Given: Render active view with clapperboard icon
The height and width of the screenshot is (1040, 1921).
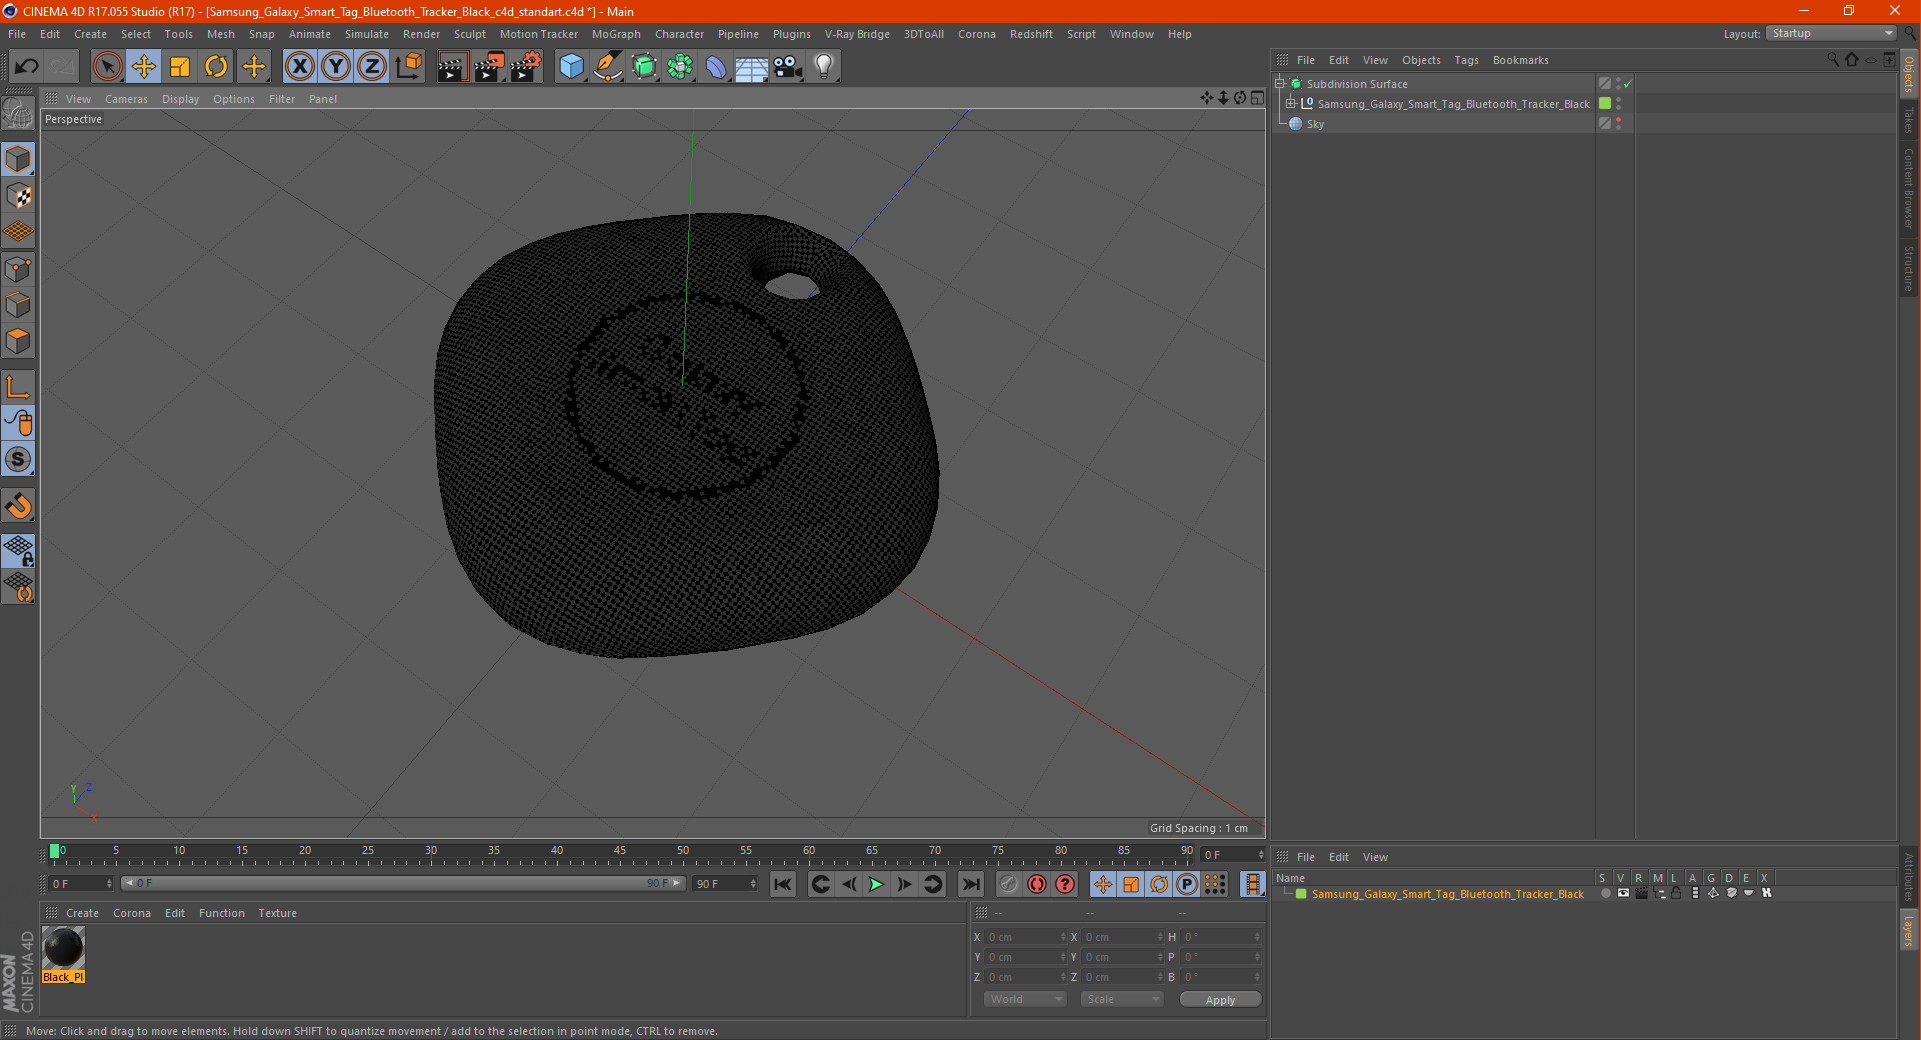Looking at the screenshot, I should [x=452, y=67].
